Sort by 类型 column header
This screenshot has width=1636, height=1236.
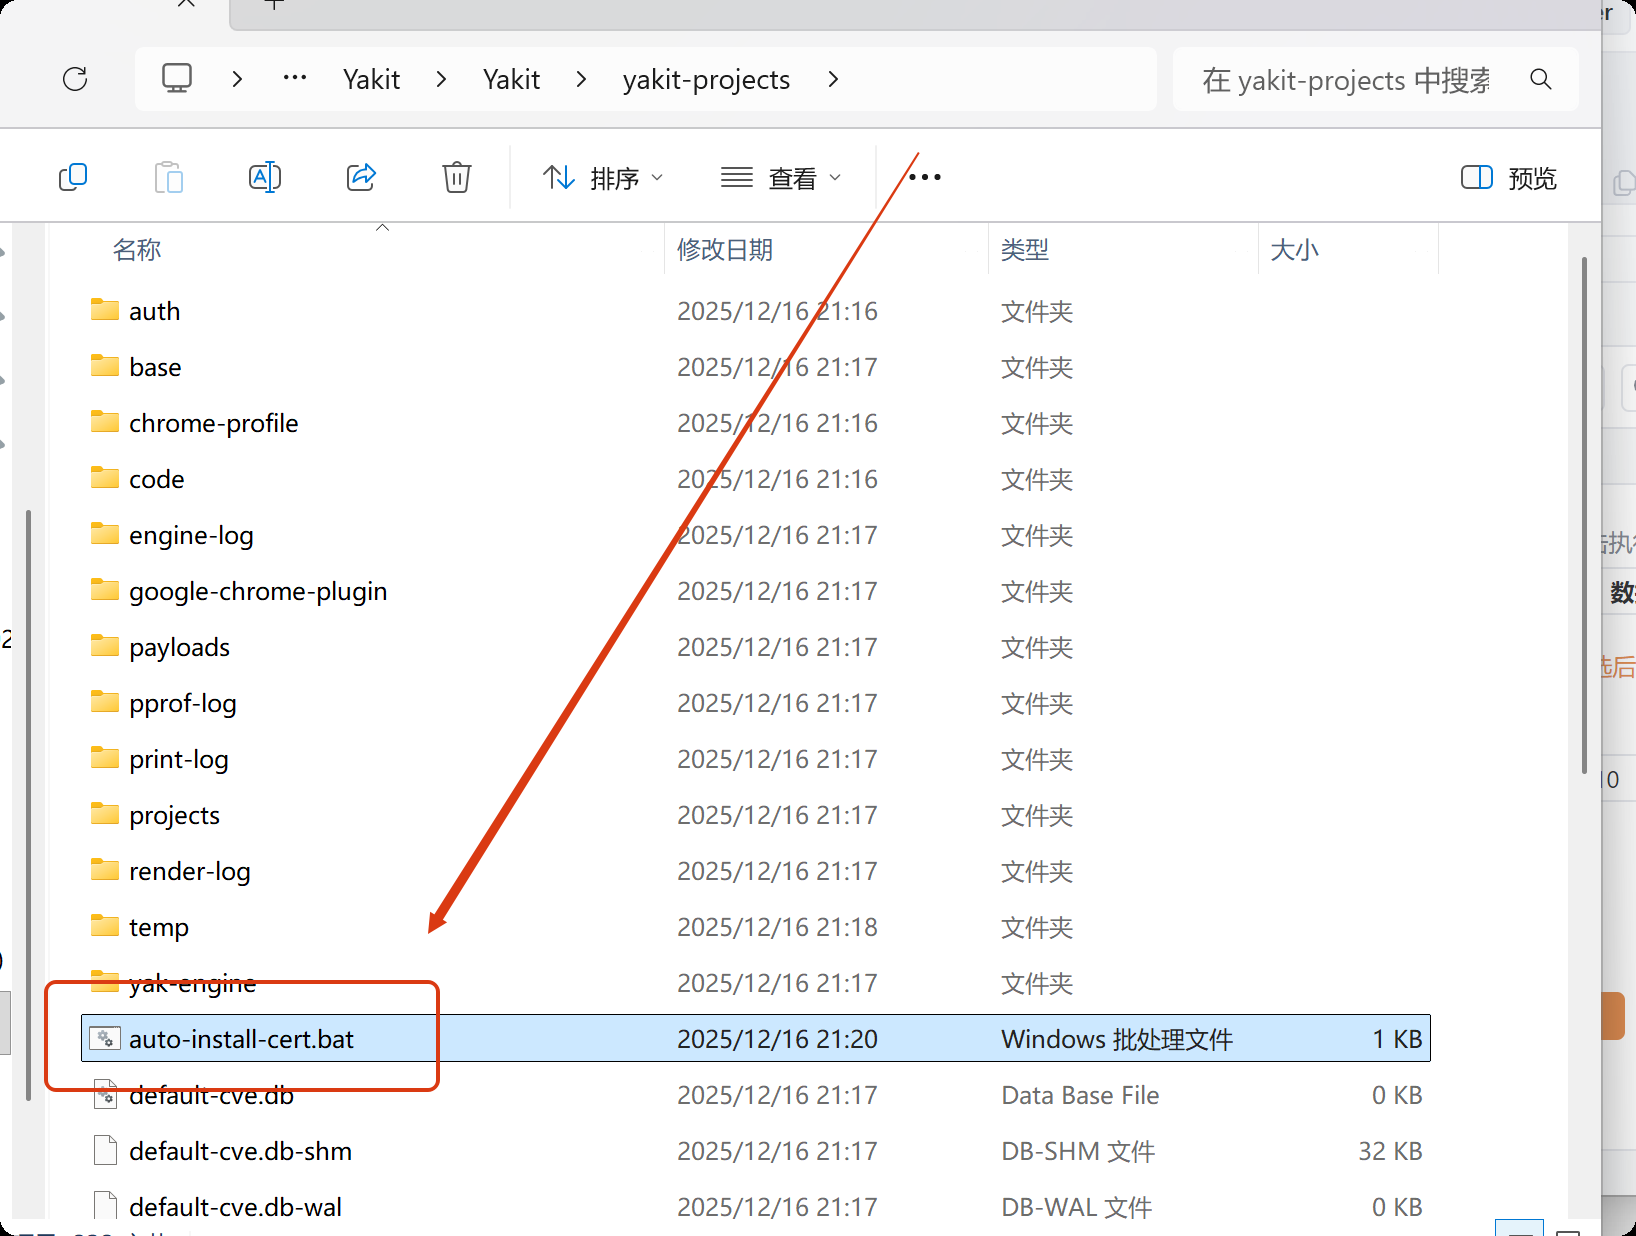(x=1025, y=250)
